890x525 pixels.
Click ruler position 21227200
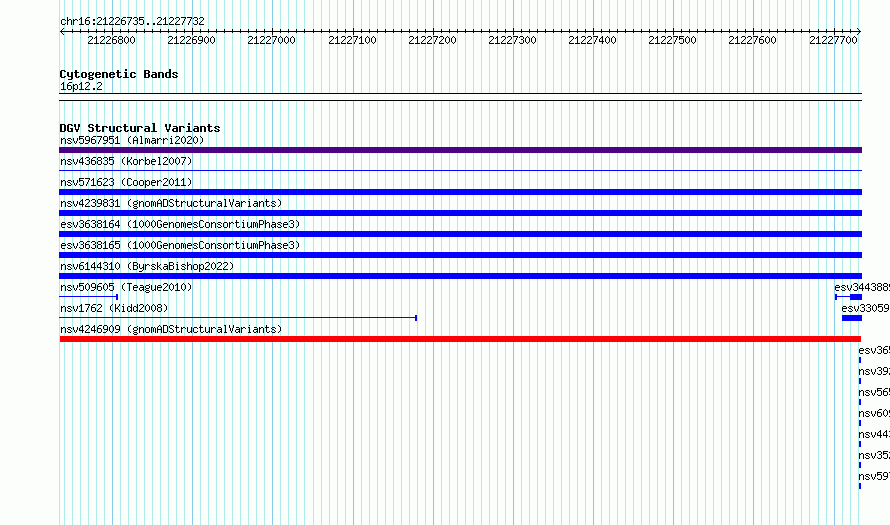point(433,40)
